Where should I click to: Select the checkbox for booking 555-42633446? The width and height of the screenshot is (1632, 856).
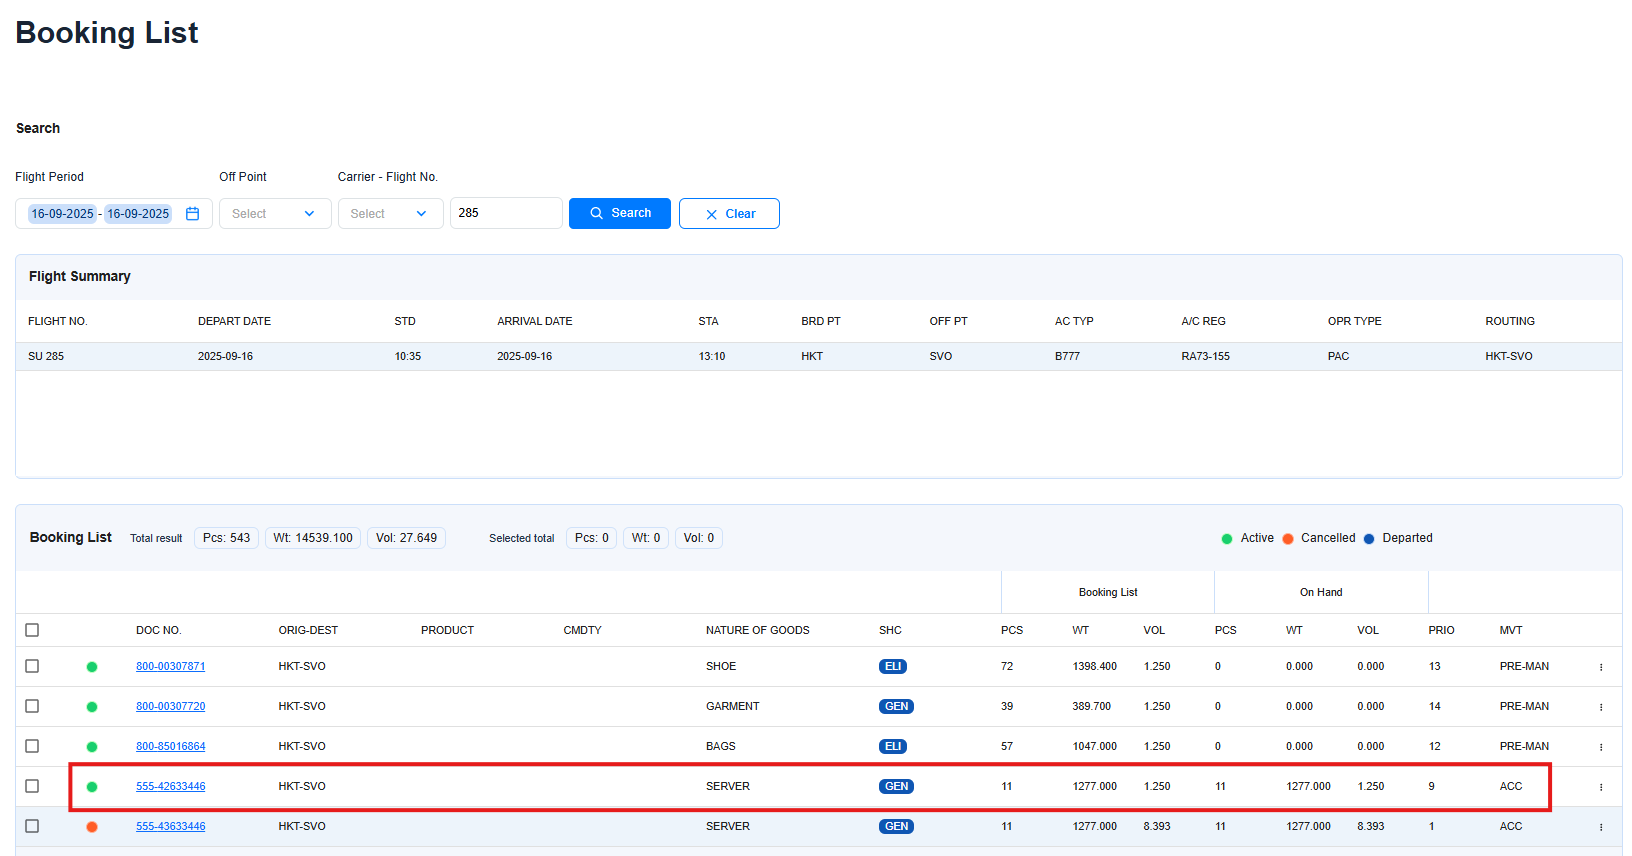pyautogui.click(x=32, y=786)
